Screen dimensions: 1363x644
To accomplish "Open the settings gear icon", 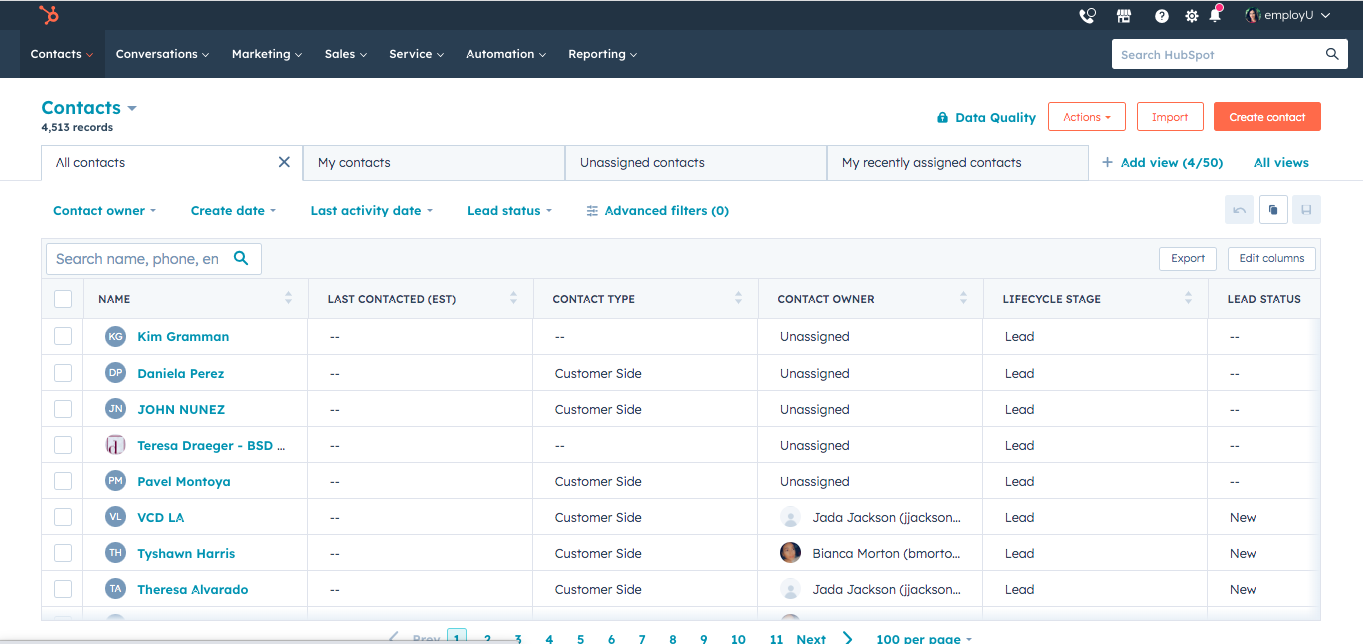I will coord(1191,16).
